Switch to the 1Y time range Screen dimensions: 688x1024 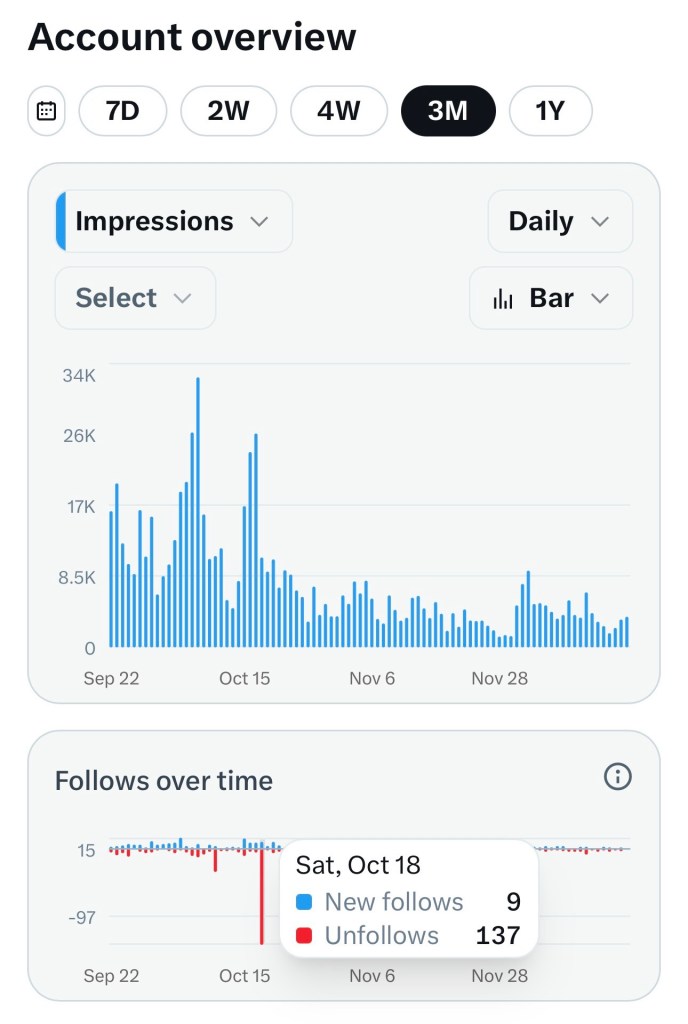[550, 111]
